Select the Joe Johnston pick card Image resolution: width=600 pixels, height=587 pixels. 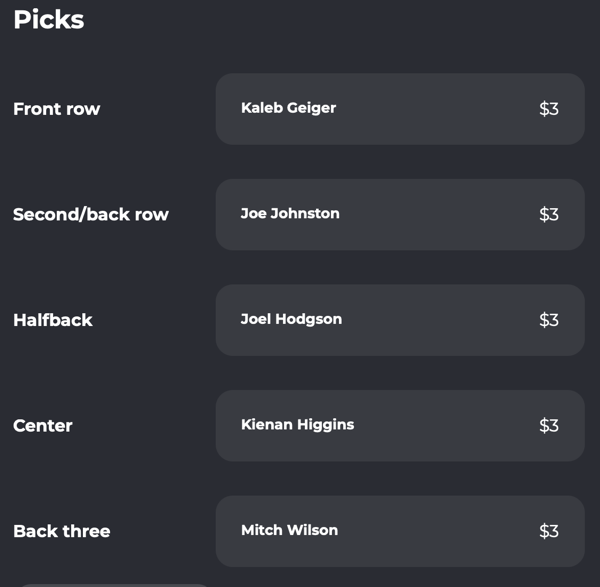tap(400, 214)
